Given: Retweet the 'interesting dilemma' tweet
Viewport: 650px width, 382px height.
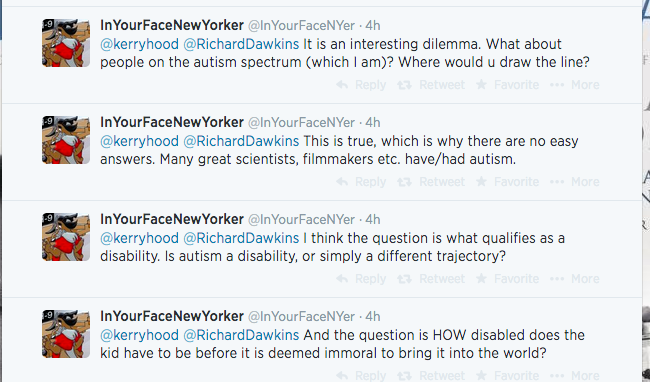Looking at the screenshot, I should (x=431, y=85).
